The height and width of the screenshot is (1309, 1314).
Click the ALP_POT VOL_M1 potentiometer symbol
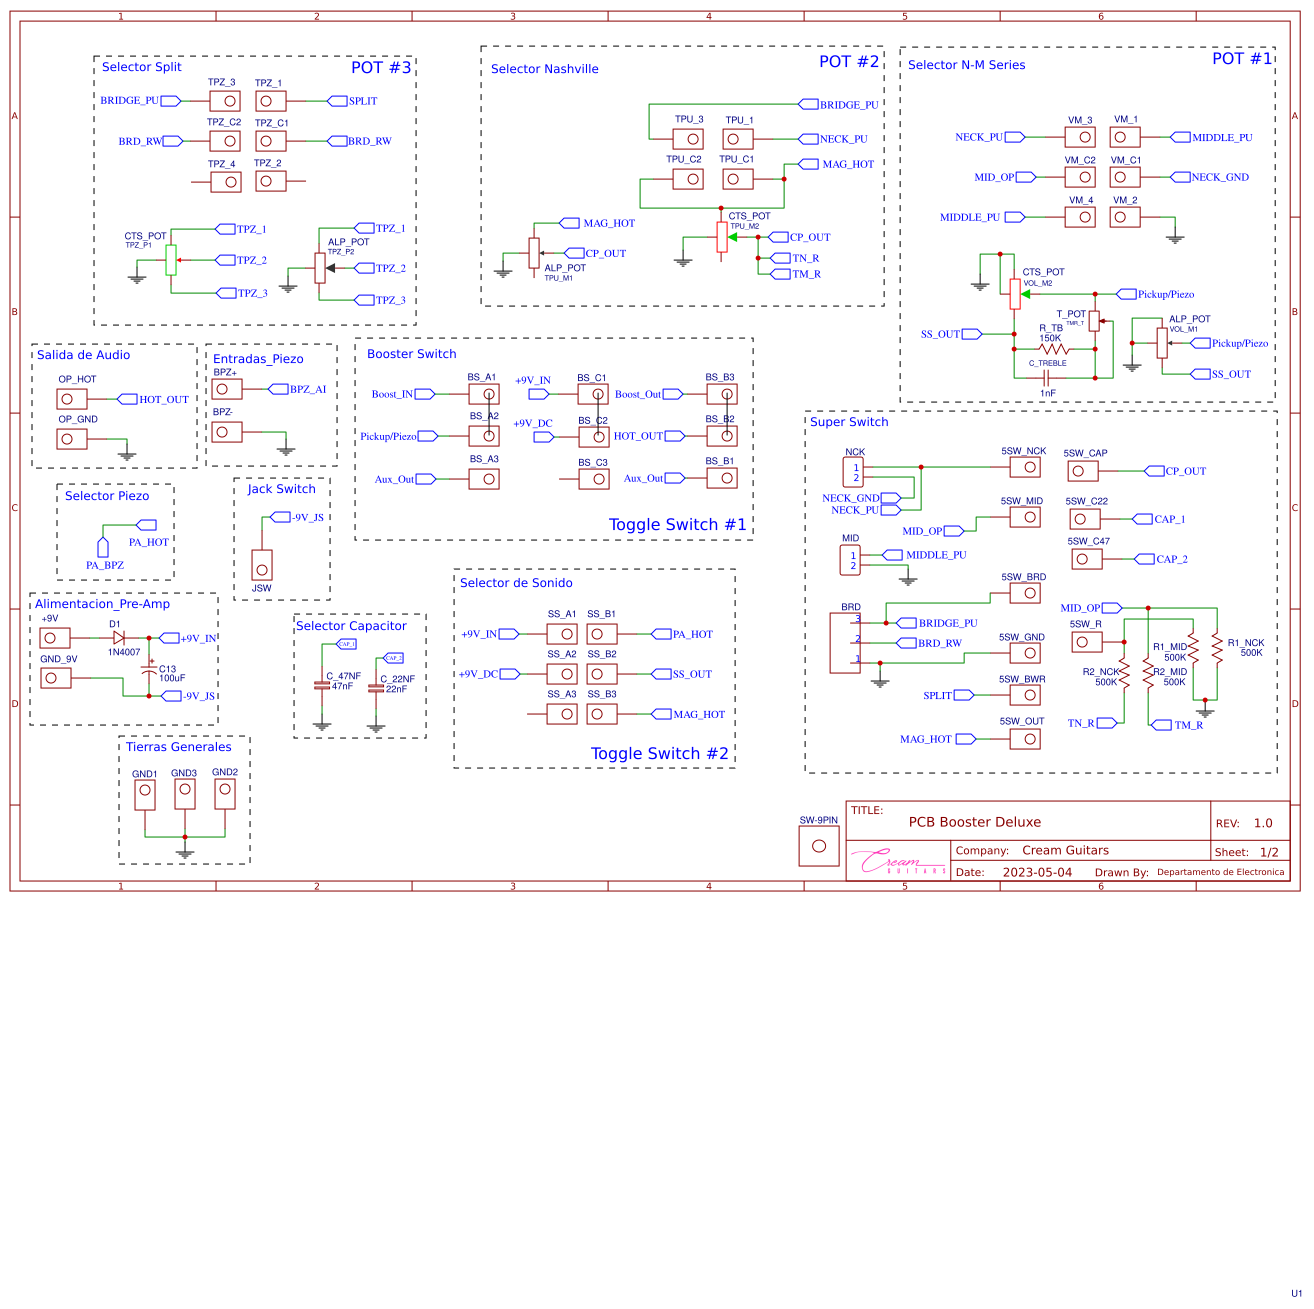click(x=1160, y=343)
